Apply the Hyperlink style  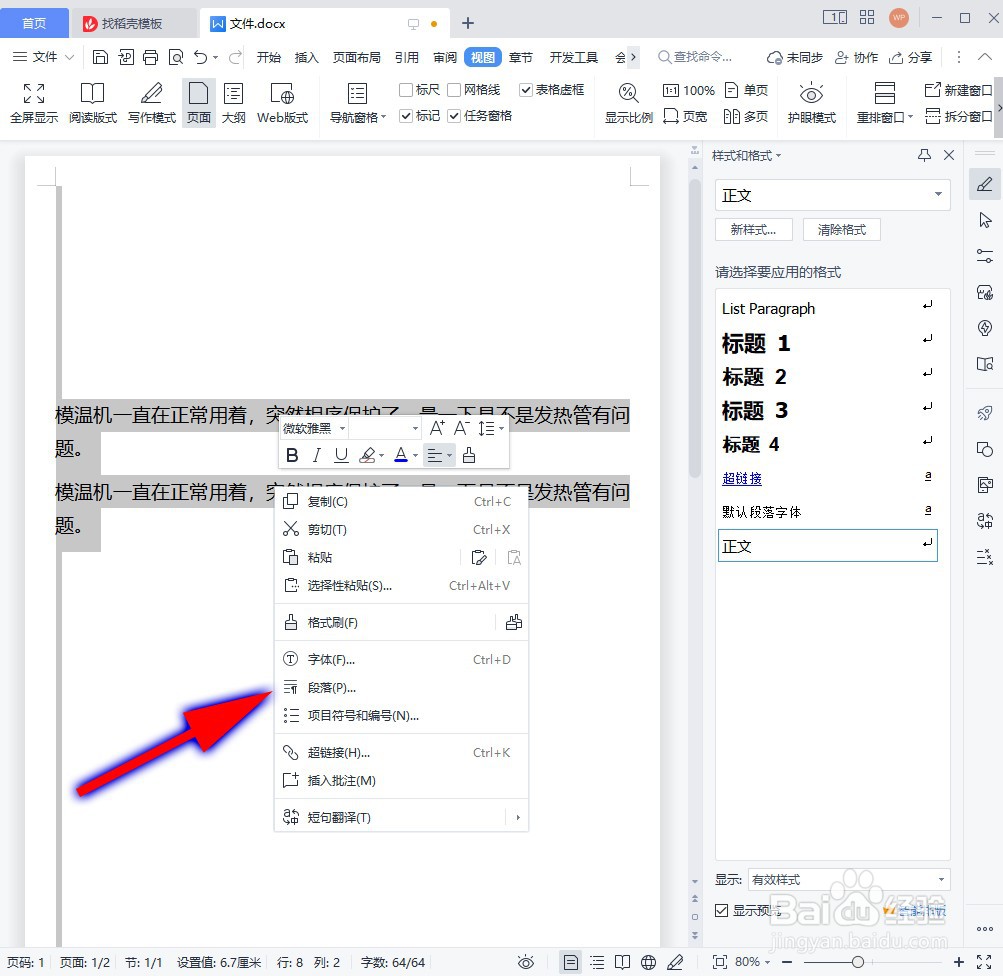coord(827,478)
